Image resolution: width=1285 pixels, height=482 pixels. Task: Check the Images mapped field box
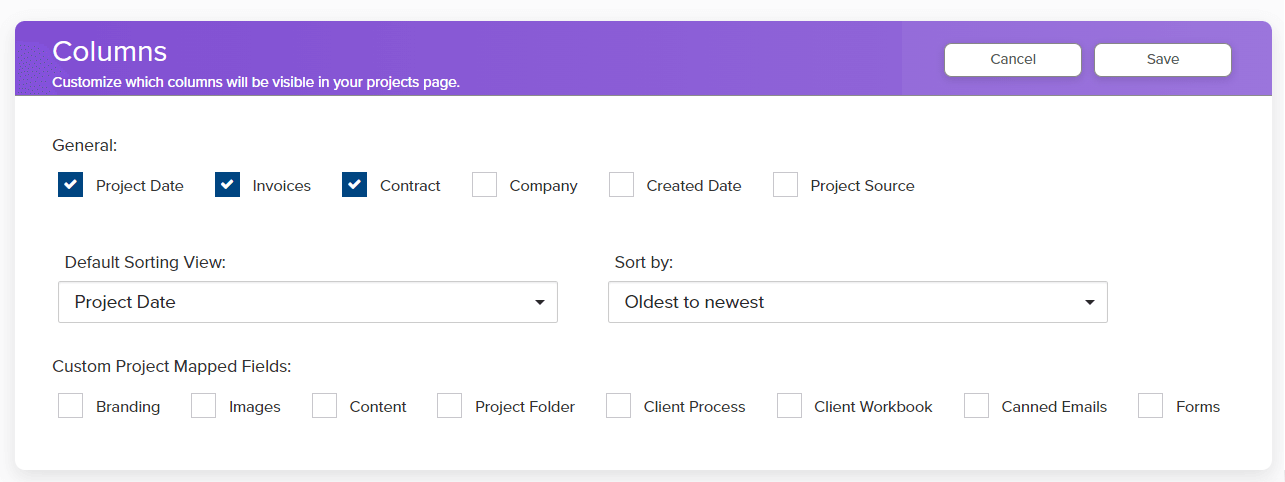[204, 406]
